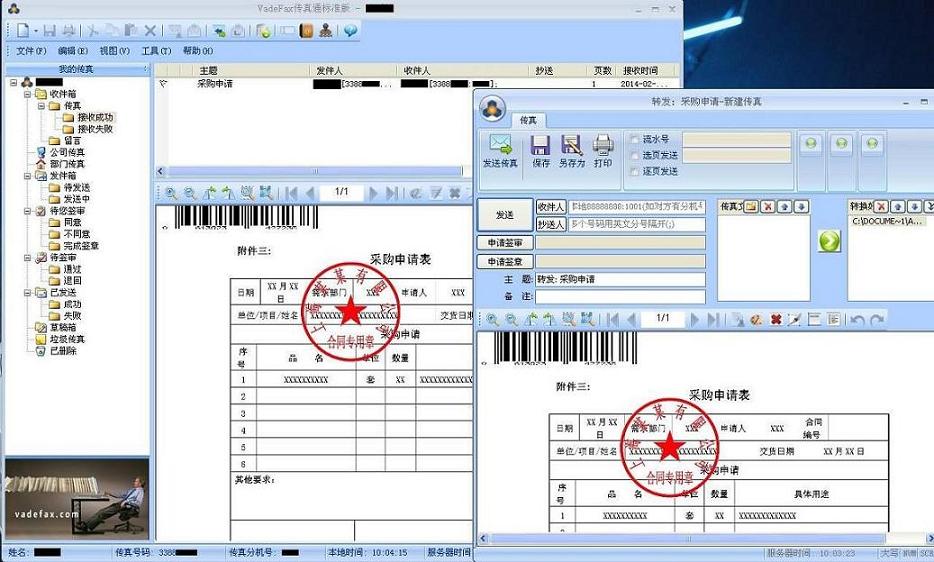Go to the last page in the forward window preview
934x562 pixels.
[713, 319]
